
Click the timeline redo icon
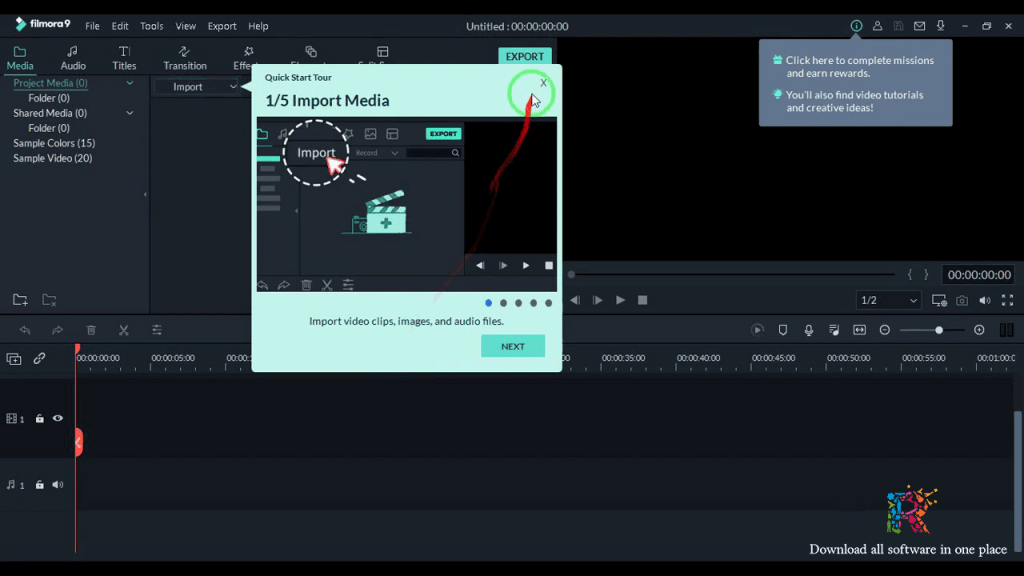(57, 330)
